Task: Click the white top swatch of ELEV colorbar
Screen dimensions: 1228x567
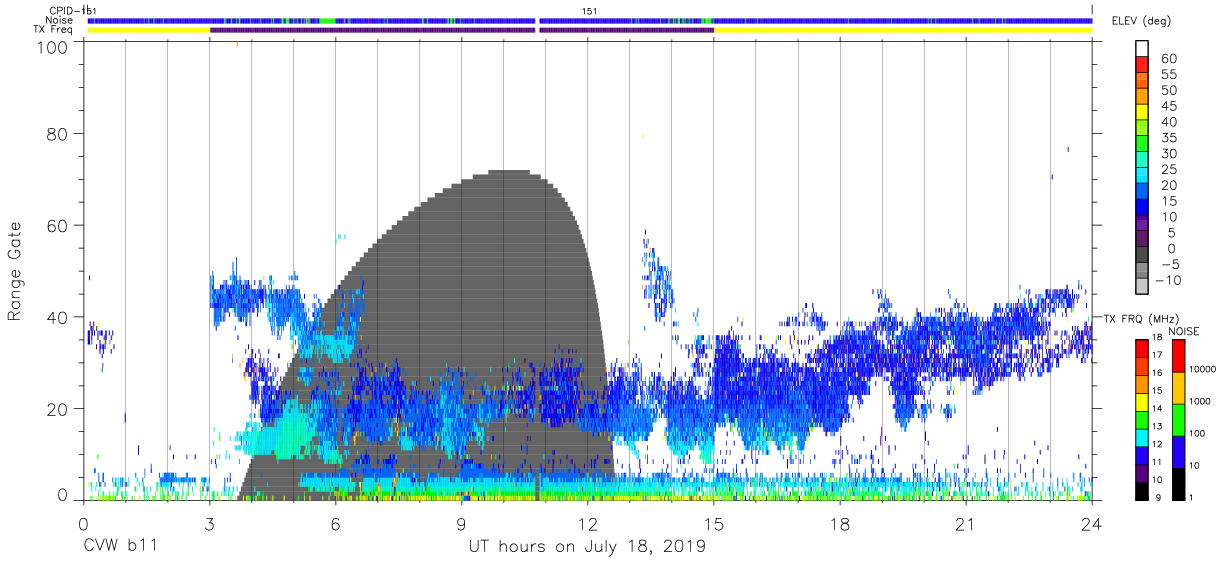Action: point(1142,48)
